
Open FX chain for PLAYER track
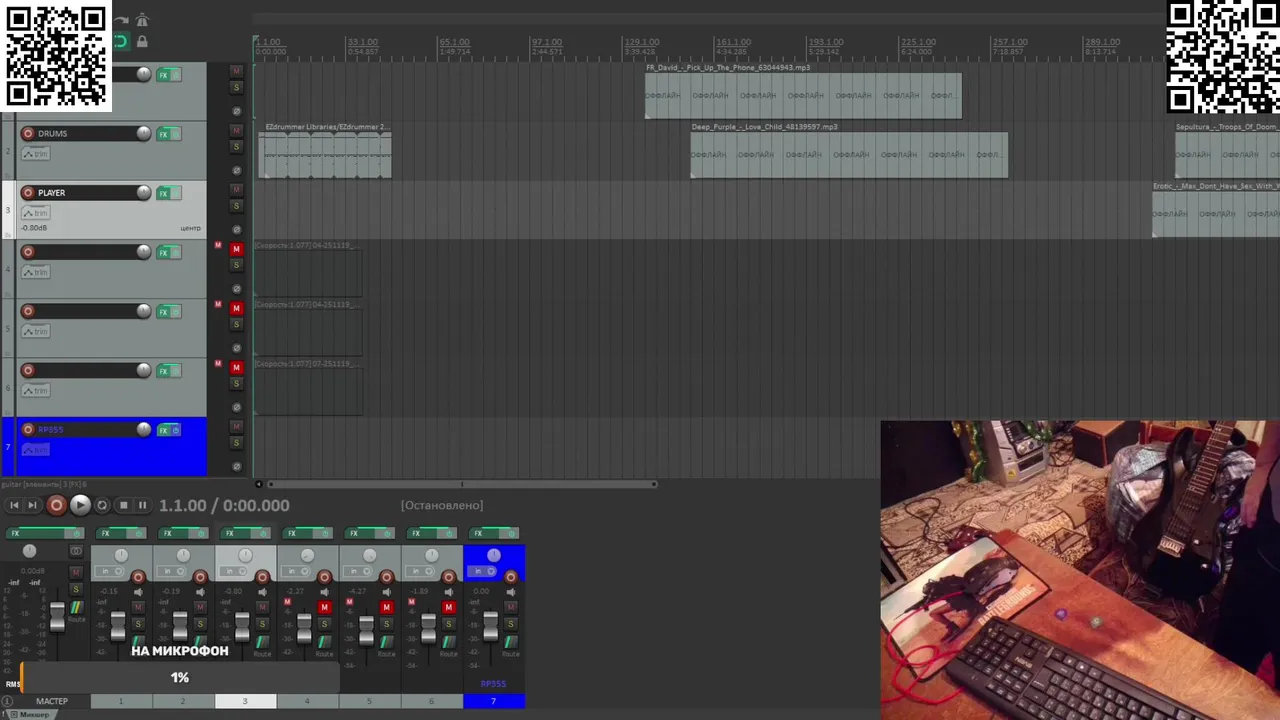coord(163,193)
